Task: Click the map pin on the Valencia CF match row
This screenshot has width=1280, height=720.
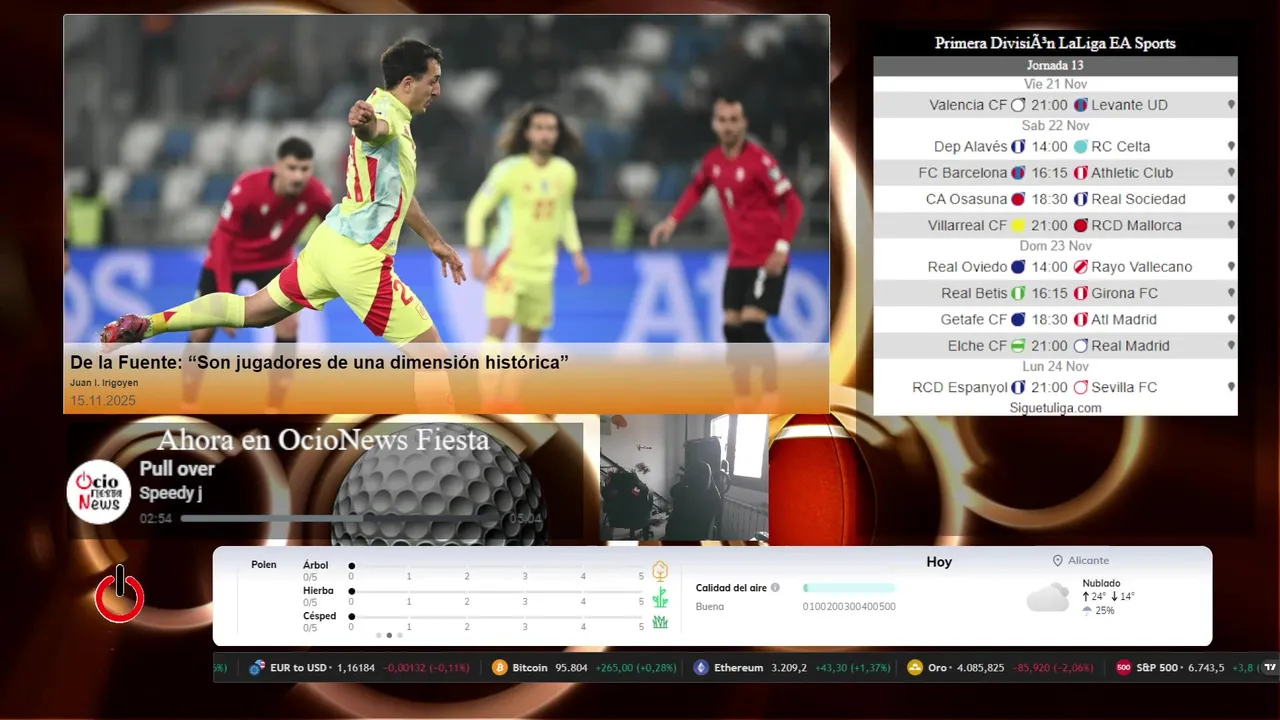Action: click(1231, 105)
